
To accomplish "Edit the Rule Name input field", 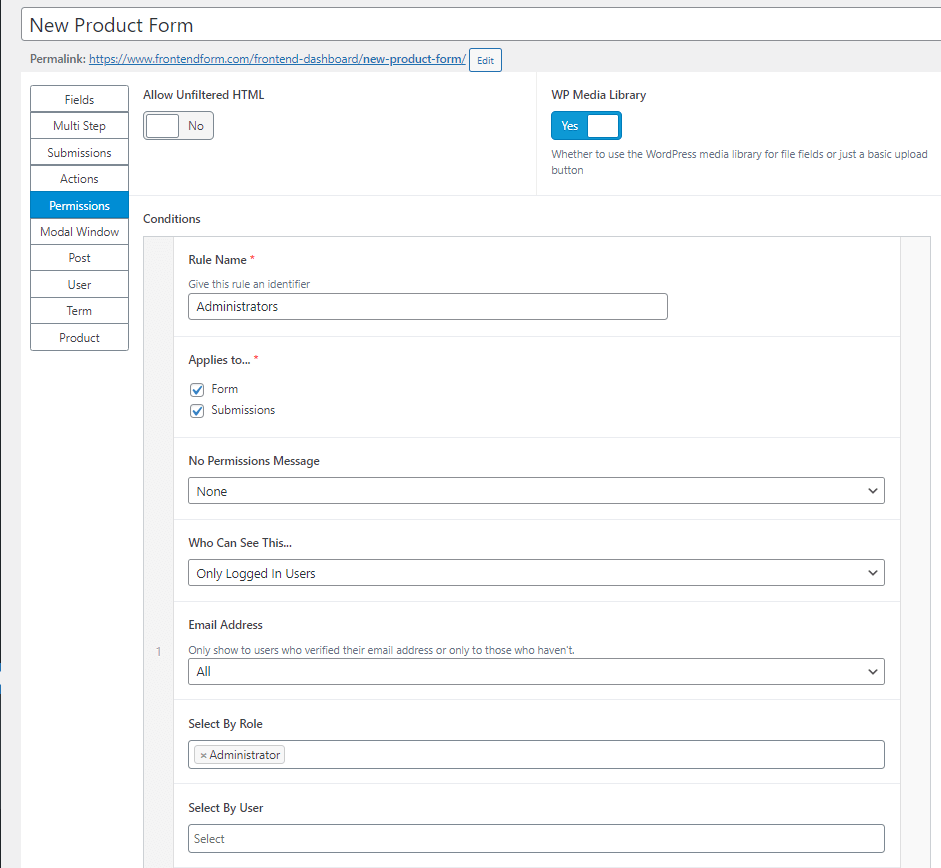I will coord(427,307).
